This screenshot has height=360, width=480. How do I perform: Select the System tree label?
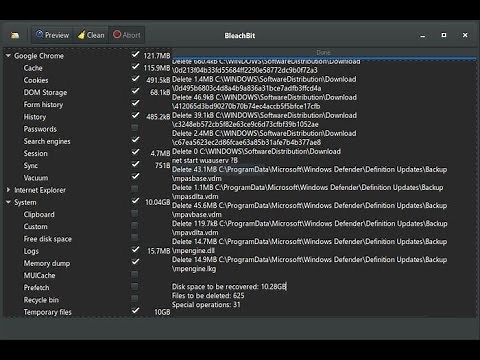[x=25, y=202]
